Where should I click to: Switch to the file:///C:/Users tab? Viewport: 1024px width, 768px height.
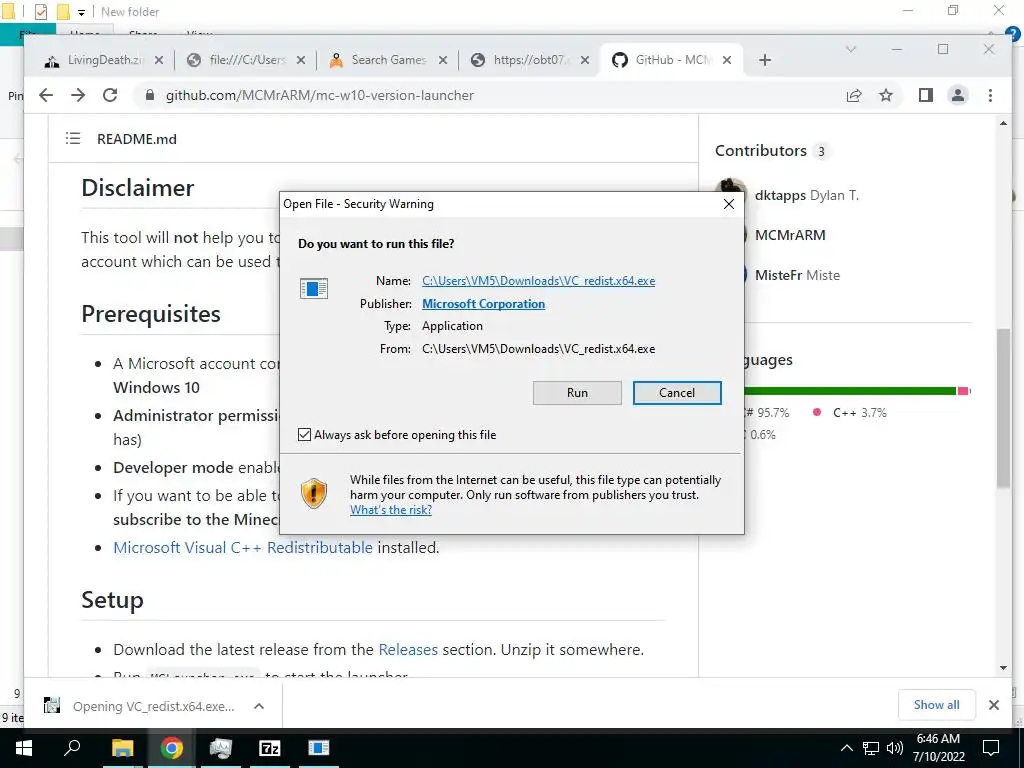(248, 60)
